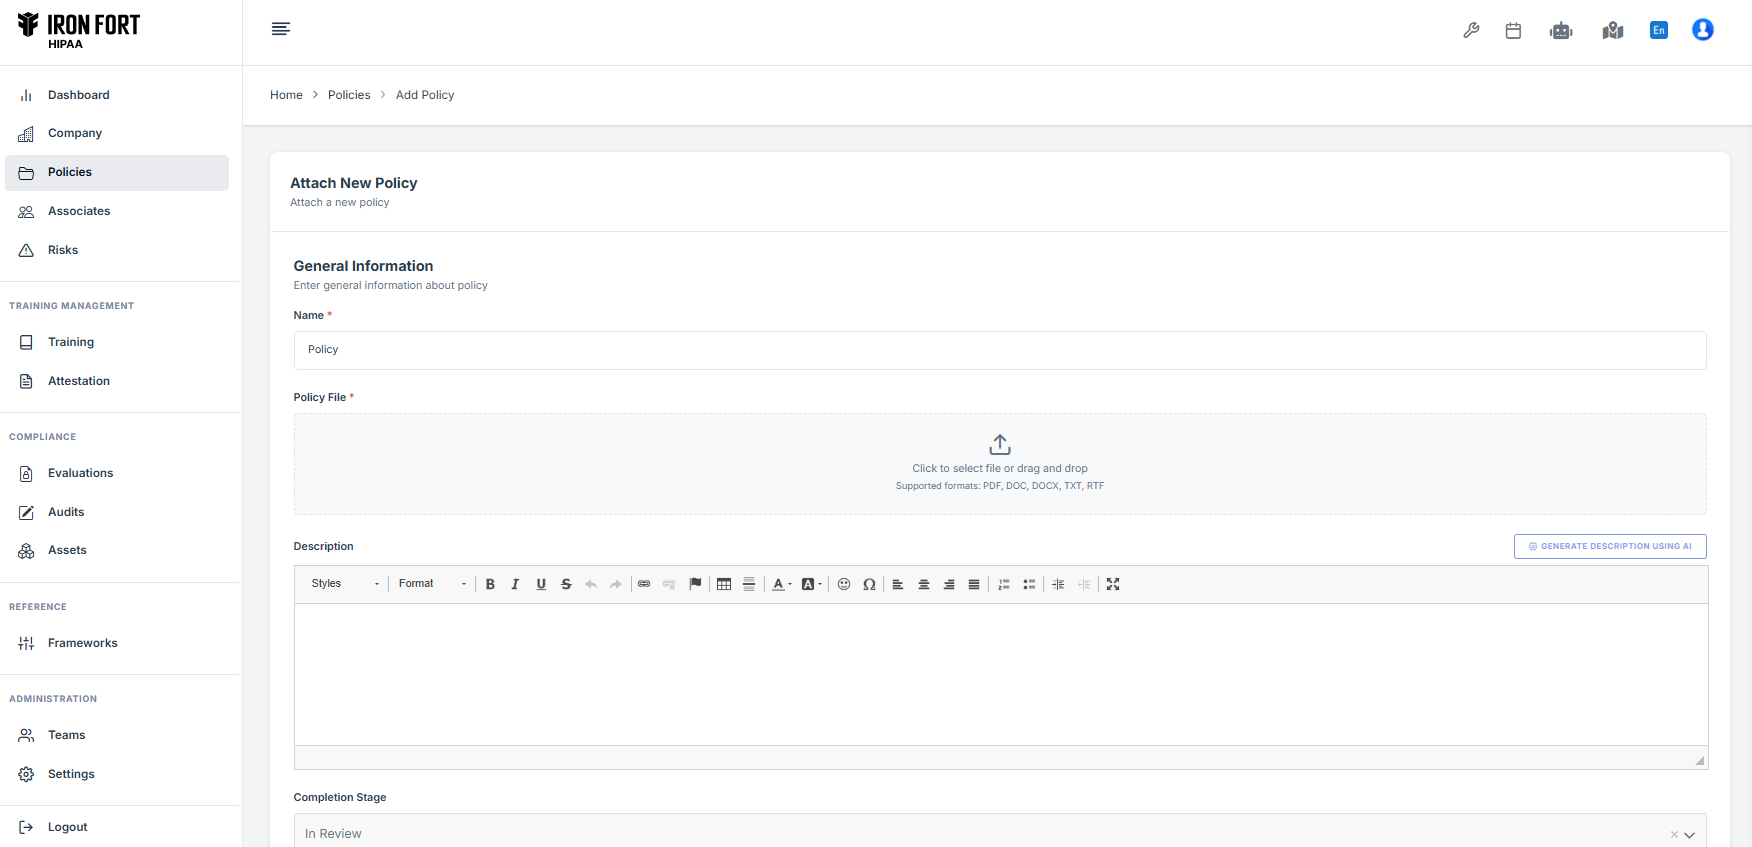Go to Risks in sidebar
Viewport: 1752px width, 847px height.
[63, 250]
